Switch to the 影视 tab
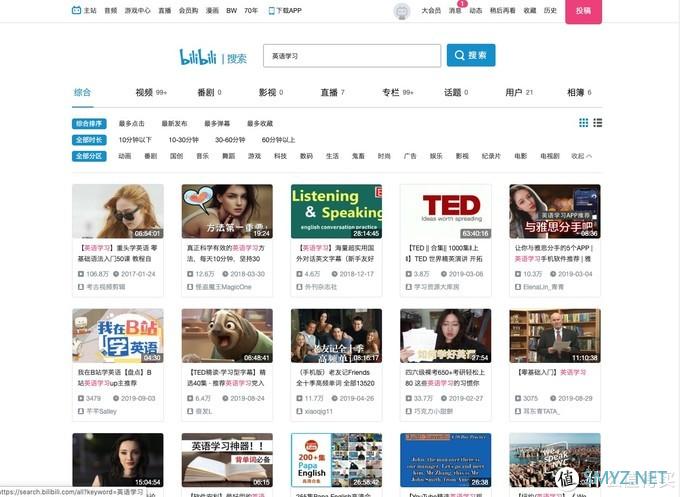The height and width of the screenshot is (497, 680). tap(271, 92)
